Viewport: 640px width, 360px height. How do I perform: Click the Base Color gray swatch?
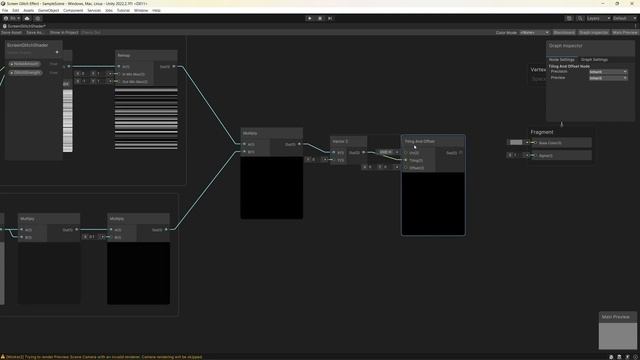pos(516,142)
